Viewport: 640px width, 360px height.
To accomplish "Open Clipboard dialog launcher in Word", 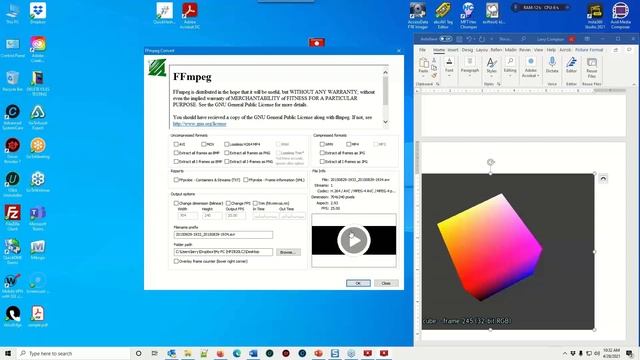I will pos(438,84).
